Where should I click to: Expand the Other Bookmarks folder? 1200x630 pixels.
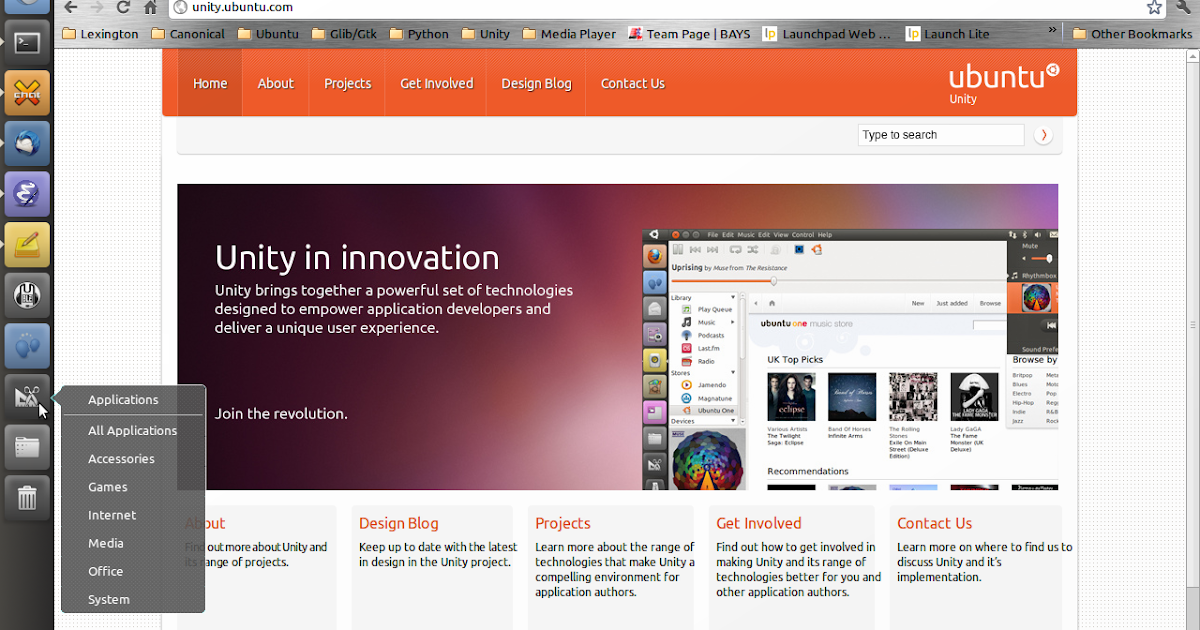tap(1131, 33)
